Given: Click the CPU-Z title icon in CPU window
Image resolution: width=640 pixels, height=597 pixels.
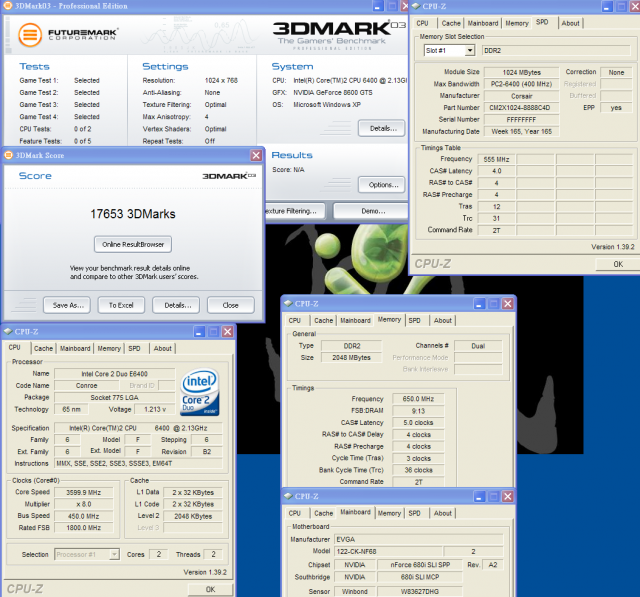Looking at the screenshot, I should click(x=8, y=331).
